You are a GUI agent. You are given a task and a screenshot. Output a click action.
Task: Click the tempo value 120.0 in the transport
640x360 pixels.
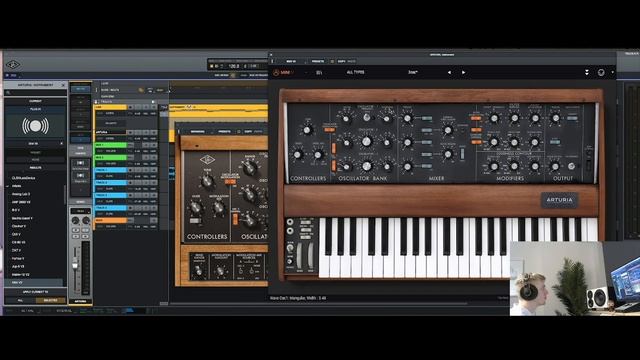point(233,66)
